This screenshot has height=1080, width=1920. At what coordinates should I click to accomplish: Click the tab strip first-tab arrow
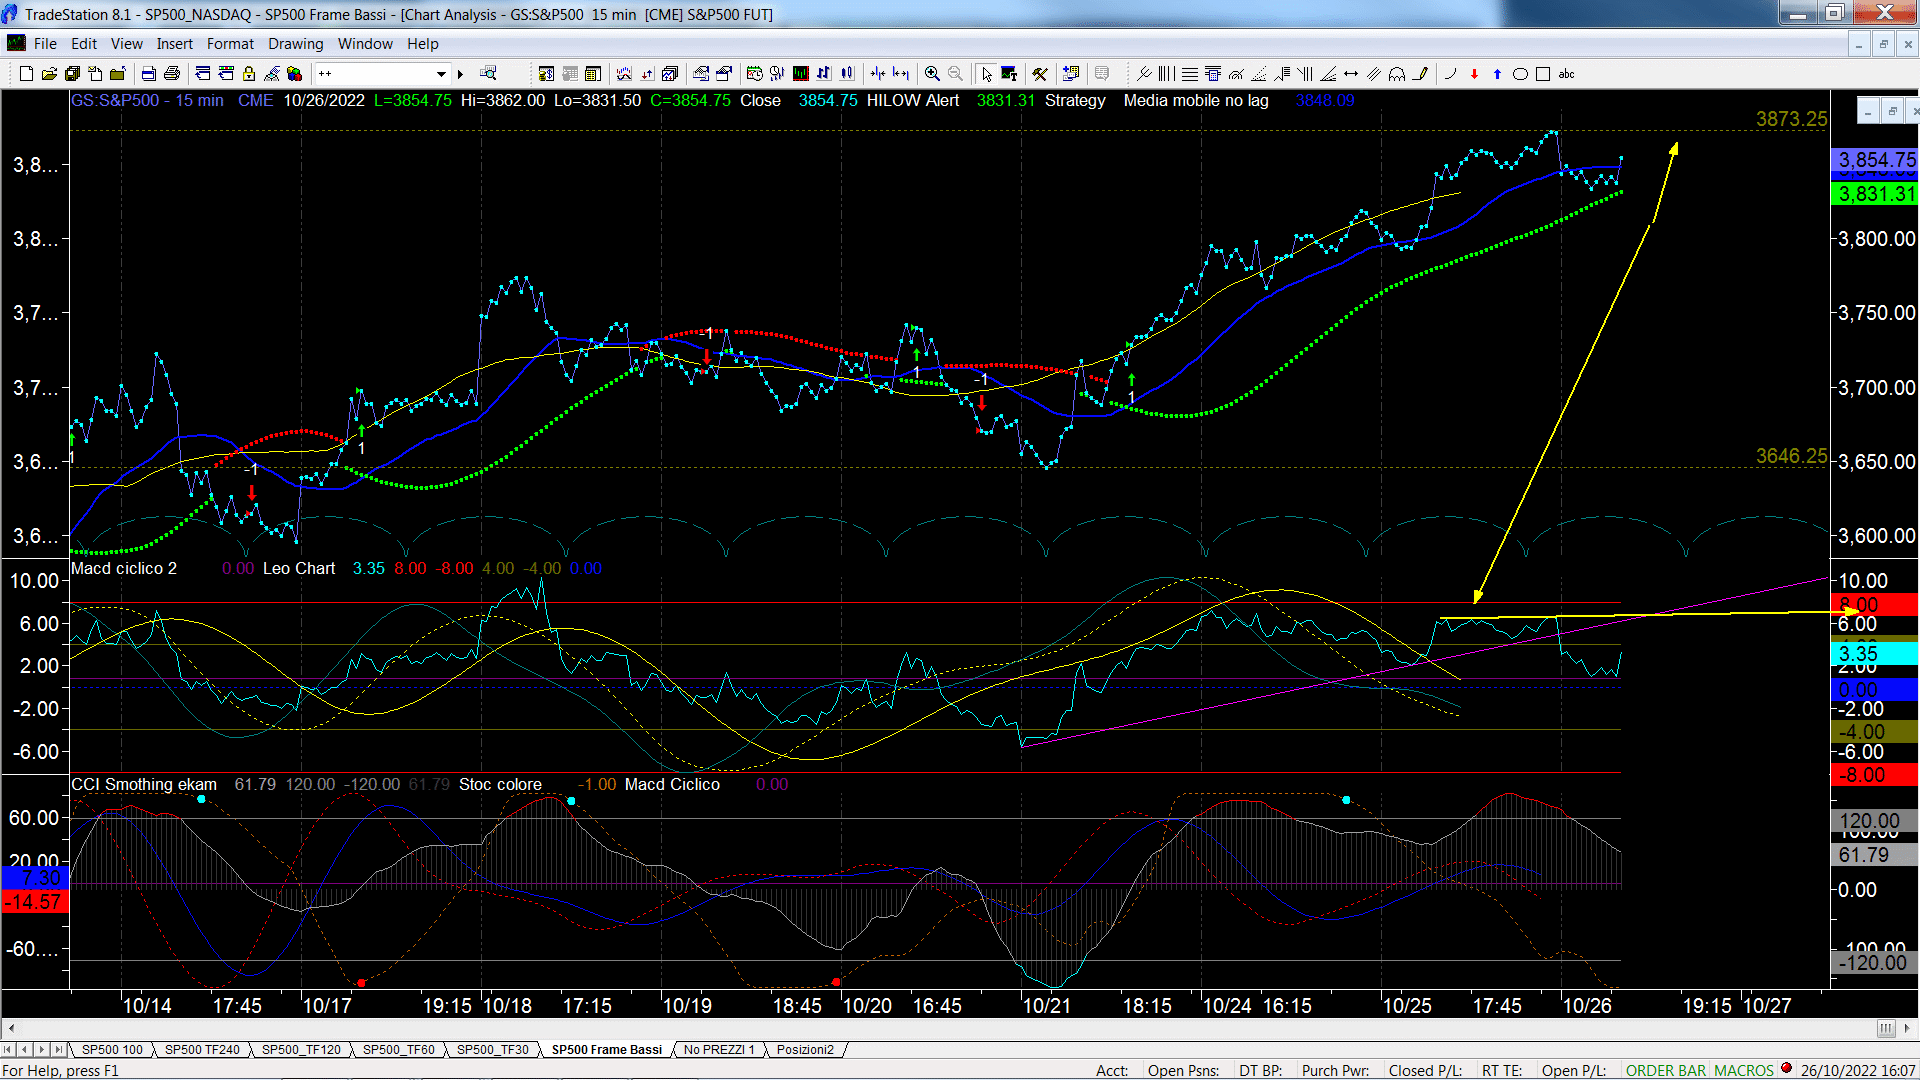(8, 1050)
